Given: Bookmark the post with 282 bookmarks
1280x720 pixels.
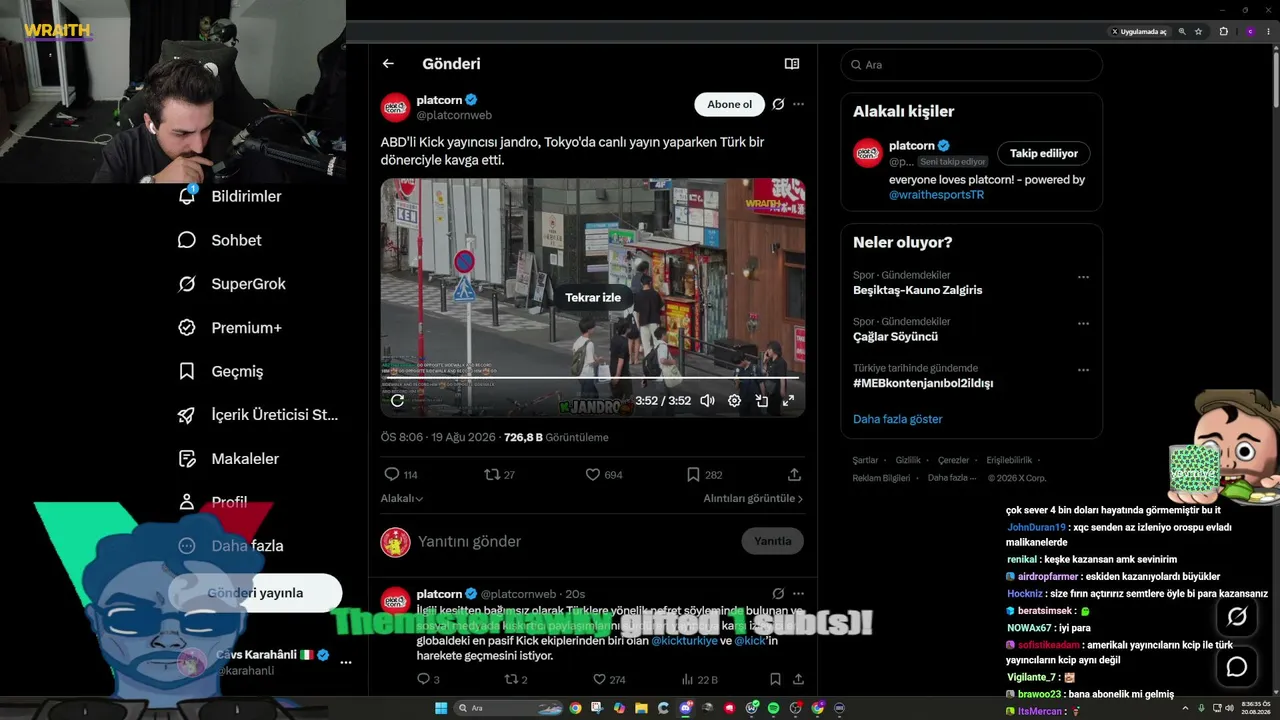Looking at the screenshot, I should point(704,475).
